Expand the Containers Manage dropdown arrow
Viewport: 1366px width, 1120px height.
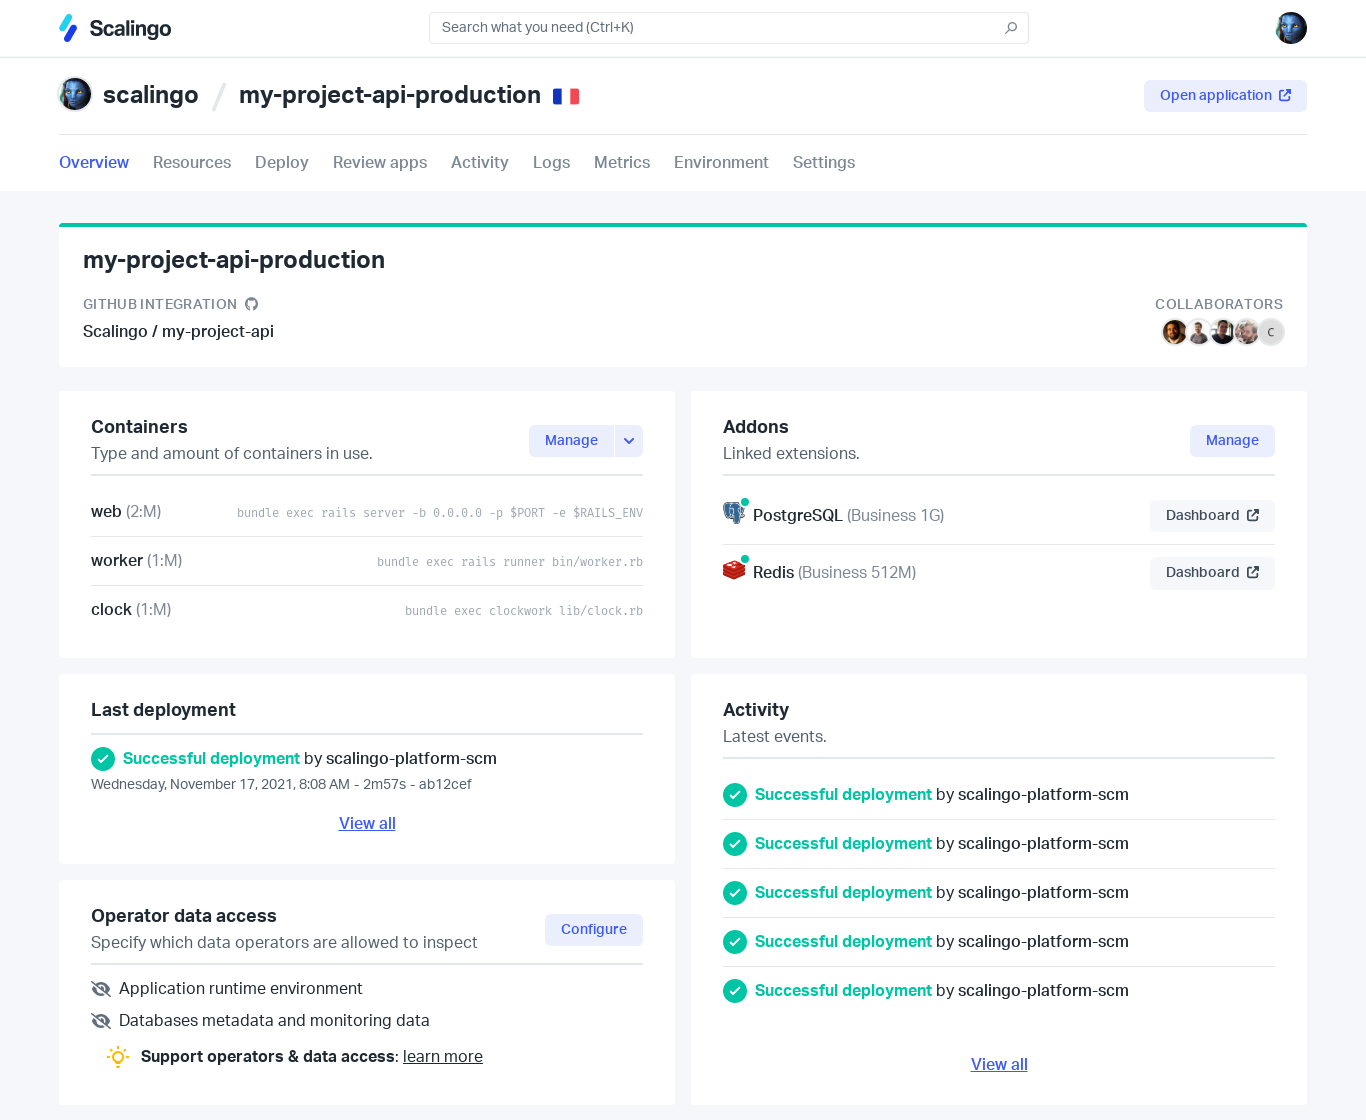coord(629,441)
